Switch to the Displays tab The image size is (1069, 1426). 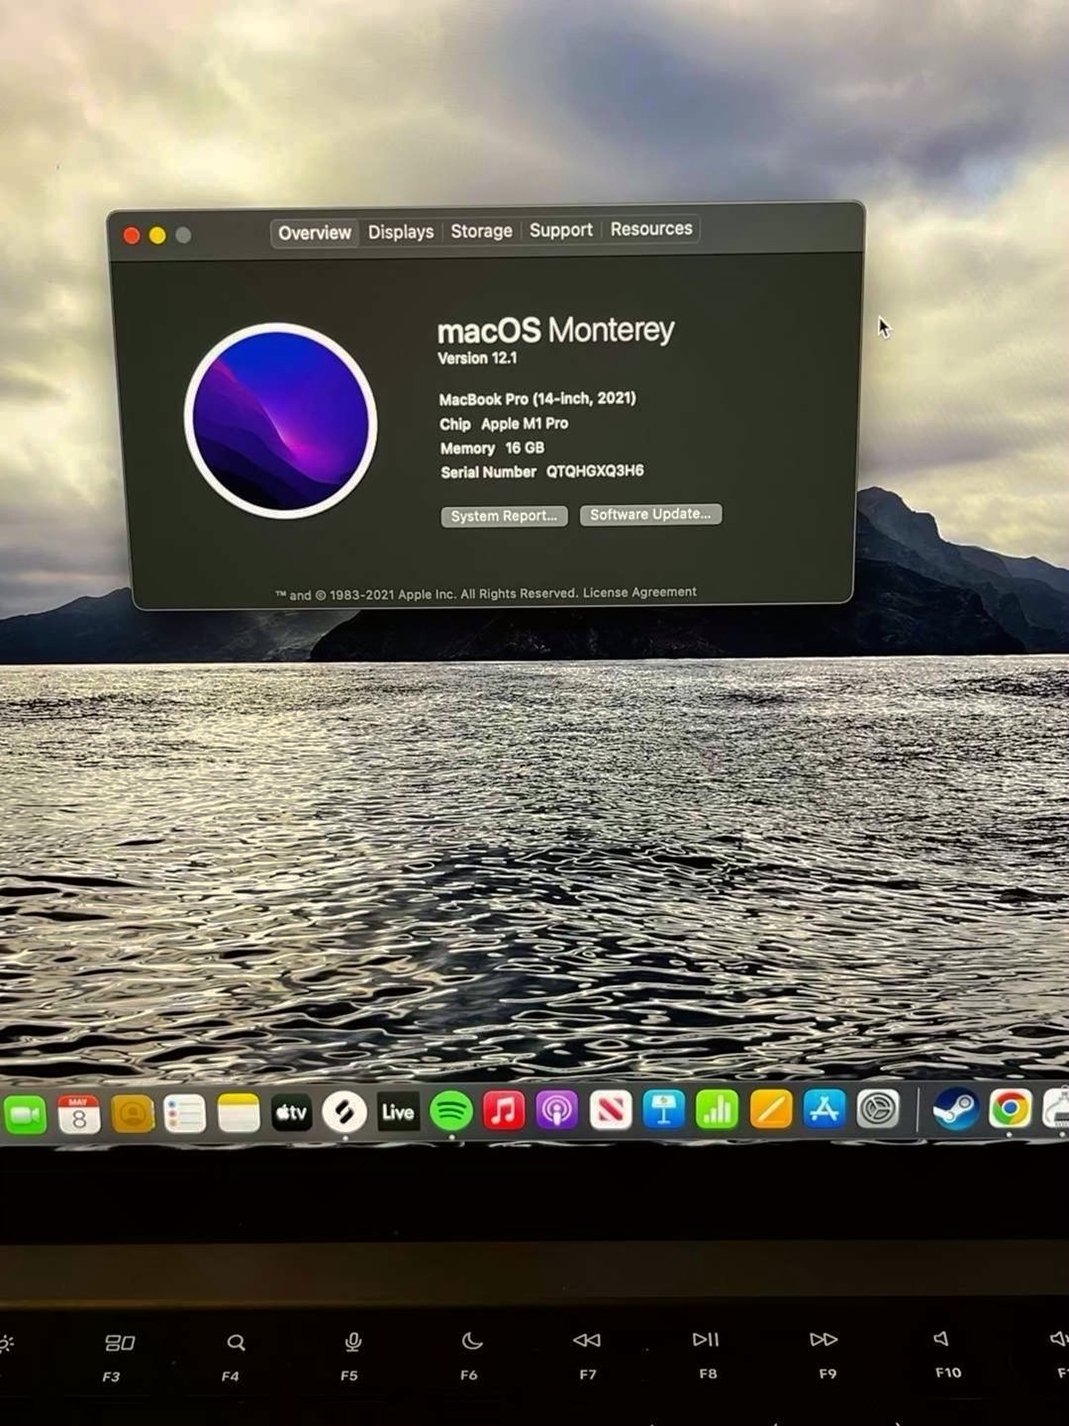(401, 232)
